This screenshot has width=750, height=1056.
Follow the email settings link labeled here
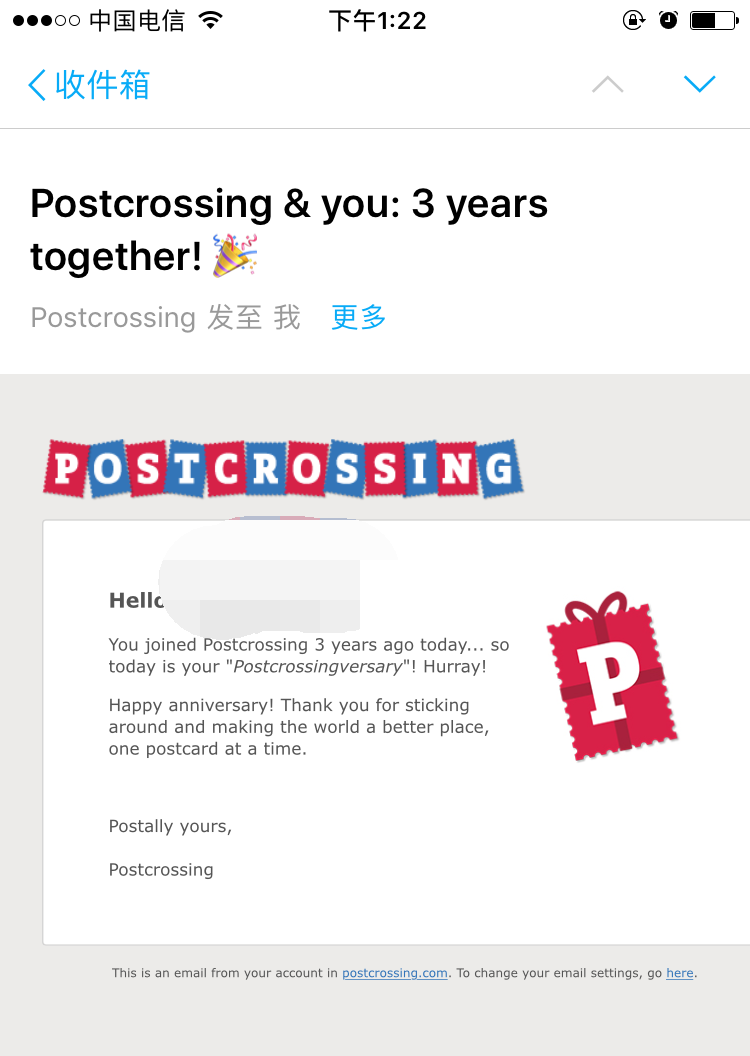[679, 972]
